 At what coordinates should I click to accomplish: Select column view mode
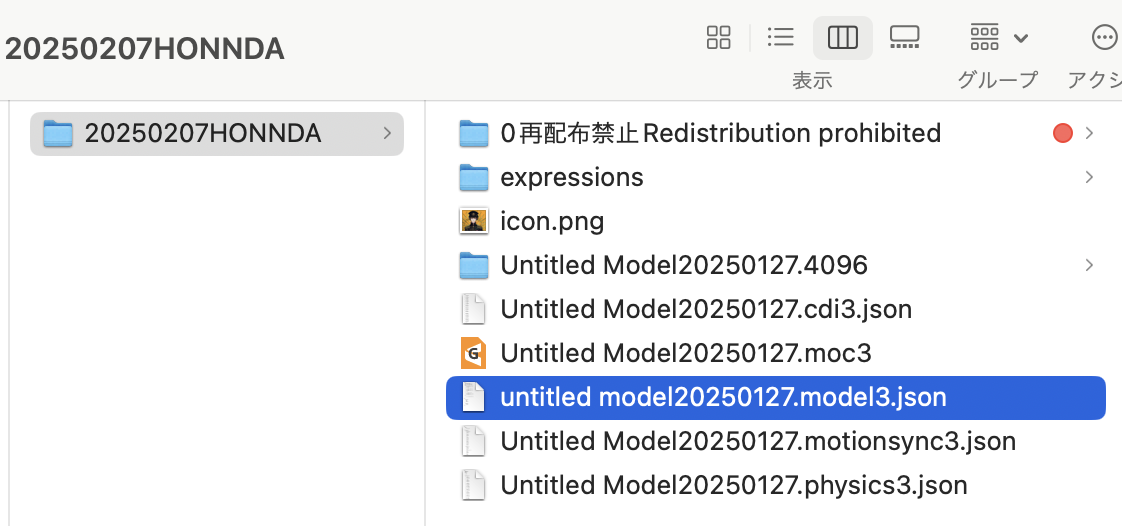pyautogui.click(x=842, y=37)
